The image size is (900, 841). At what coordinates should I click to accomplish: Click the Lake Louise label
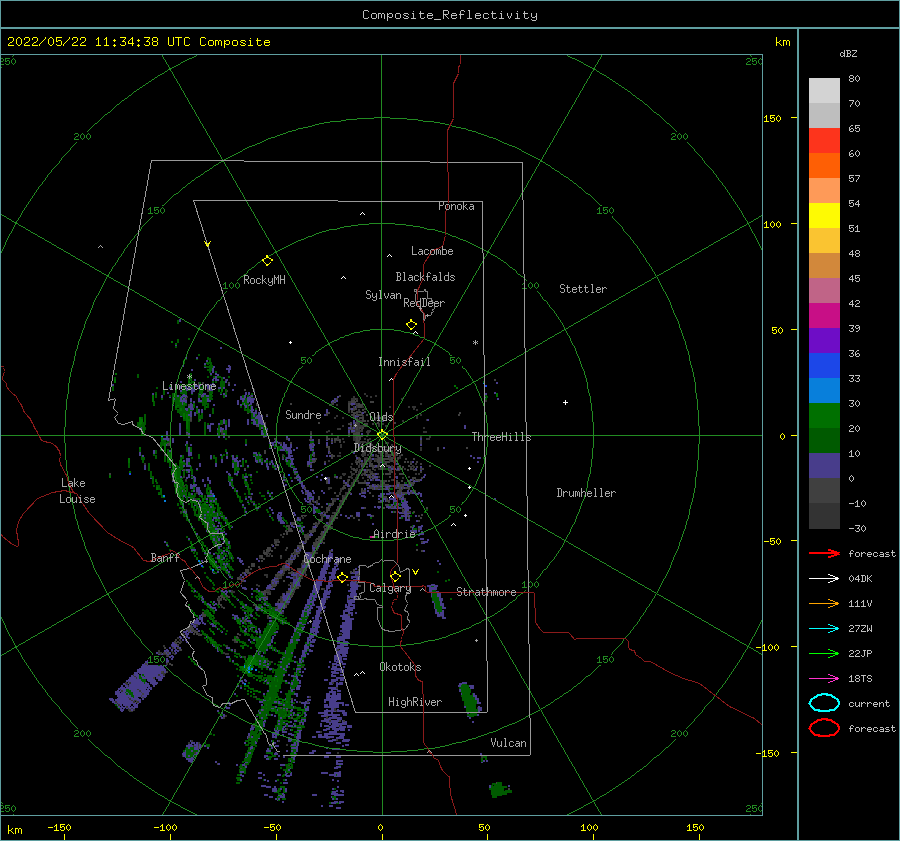[x=77, y=491]
